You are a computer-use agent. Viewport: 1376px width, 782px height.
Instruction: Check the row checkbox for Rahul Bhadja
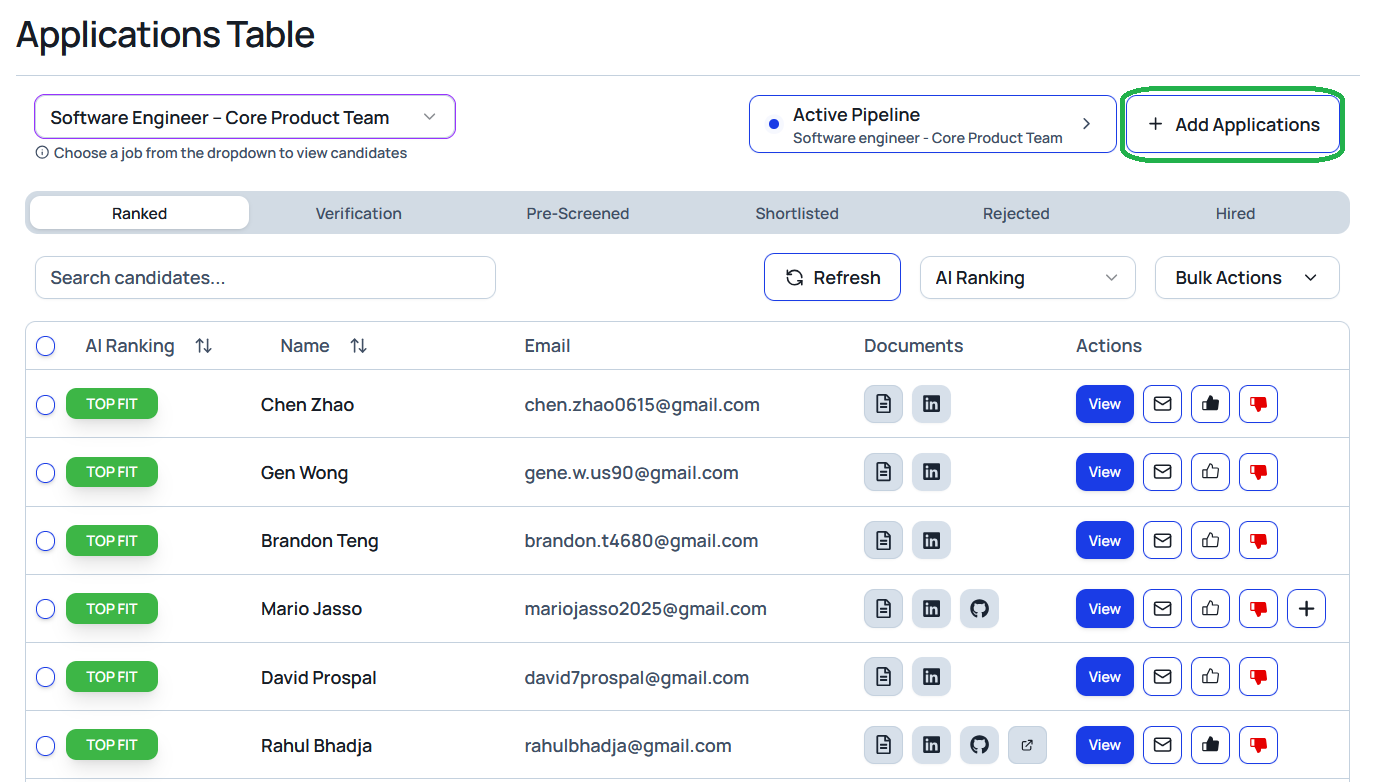46,745
